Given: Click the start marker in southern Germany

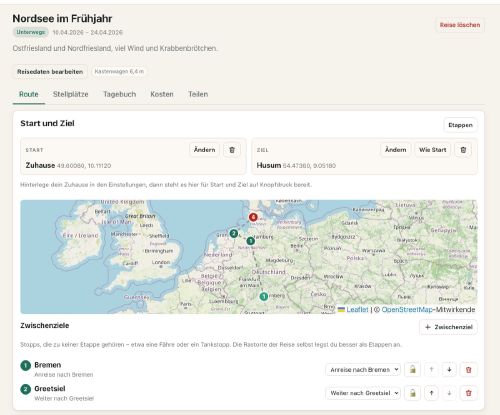Looking at the screenshot, I should coord(264,296).
